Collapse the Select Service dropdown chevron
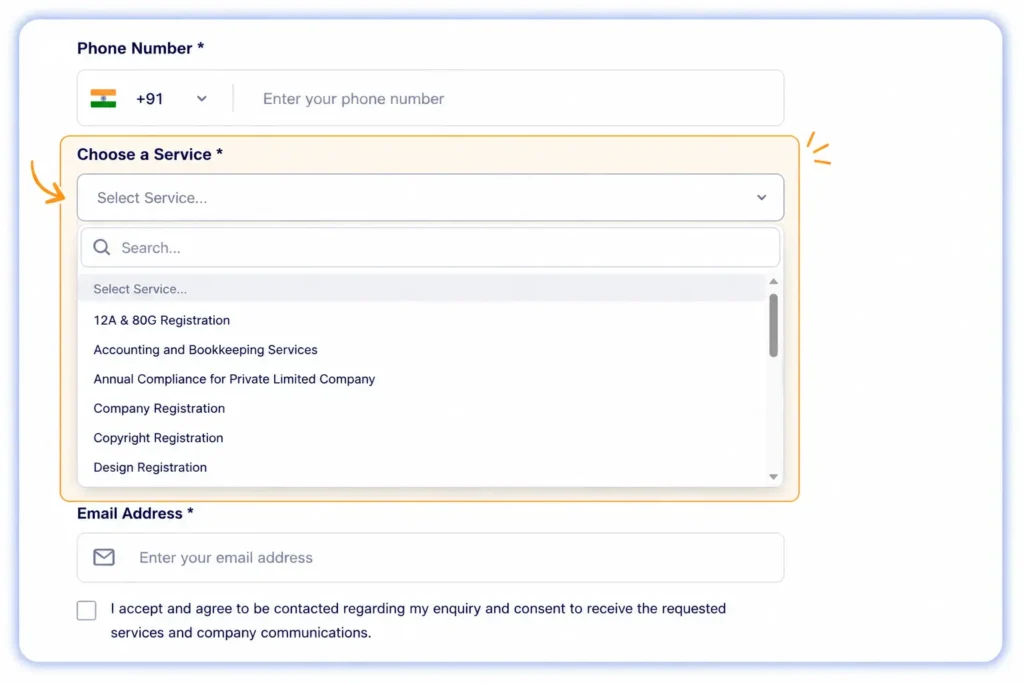 (761, 197)
